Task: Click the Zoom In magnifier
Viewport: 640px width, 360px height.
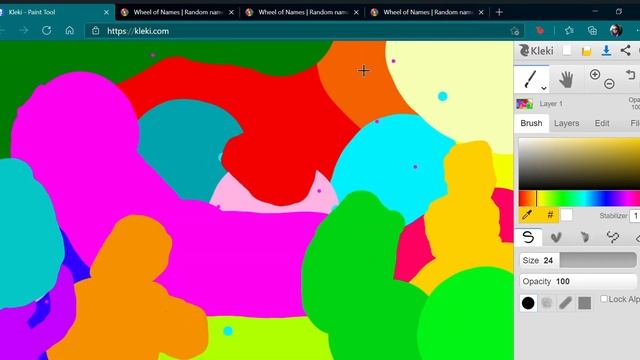Action: [x=595, y=74]
